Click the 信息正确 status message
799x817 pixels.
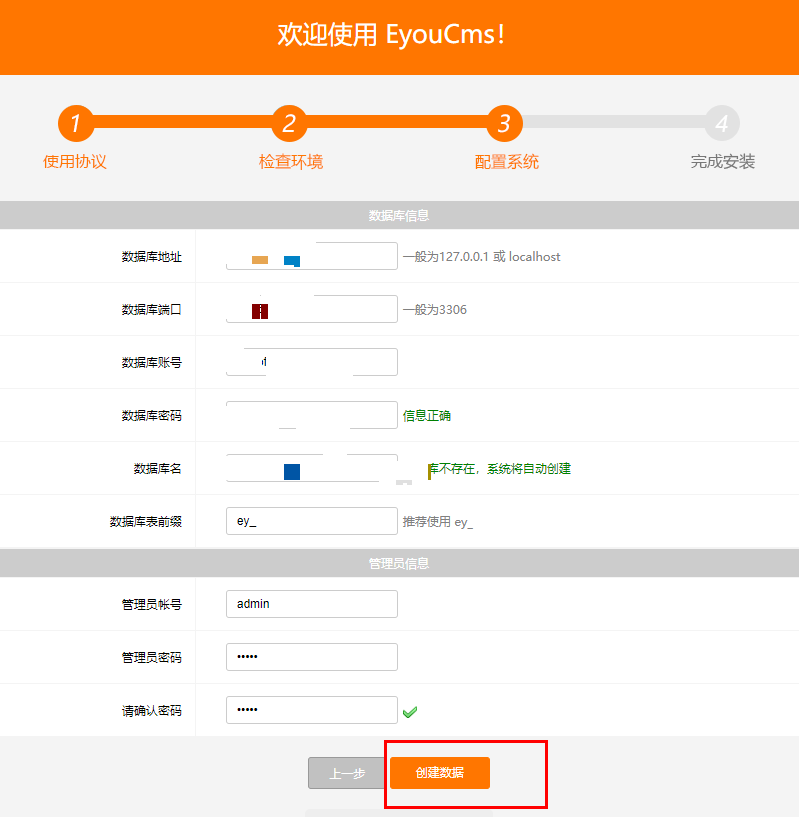point(427,416)
